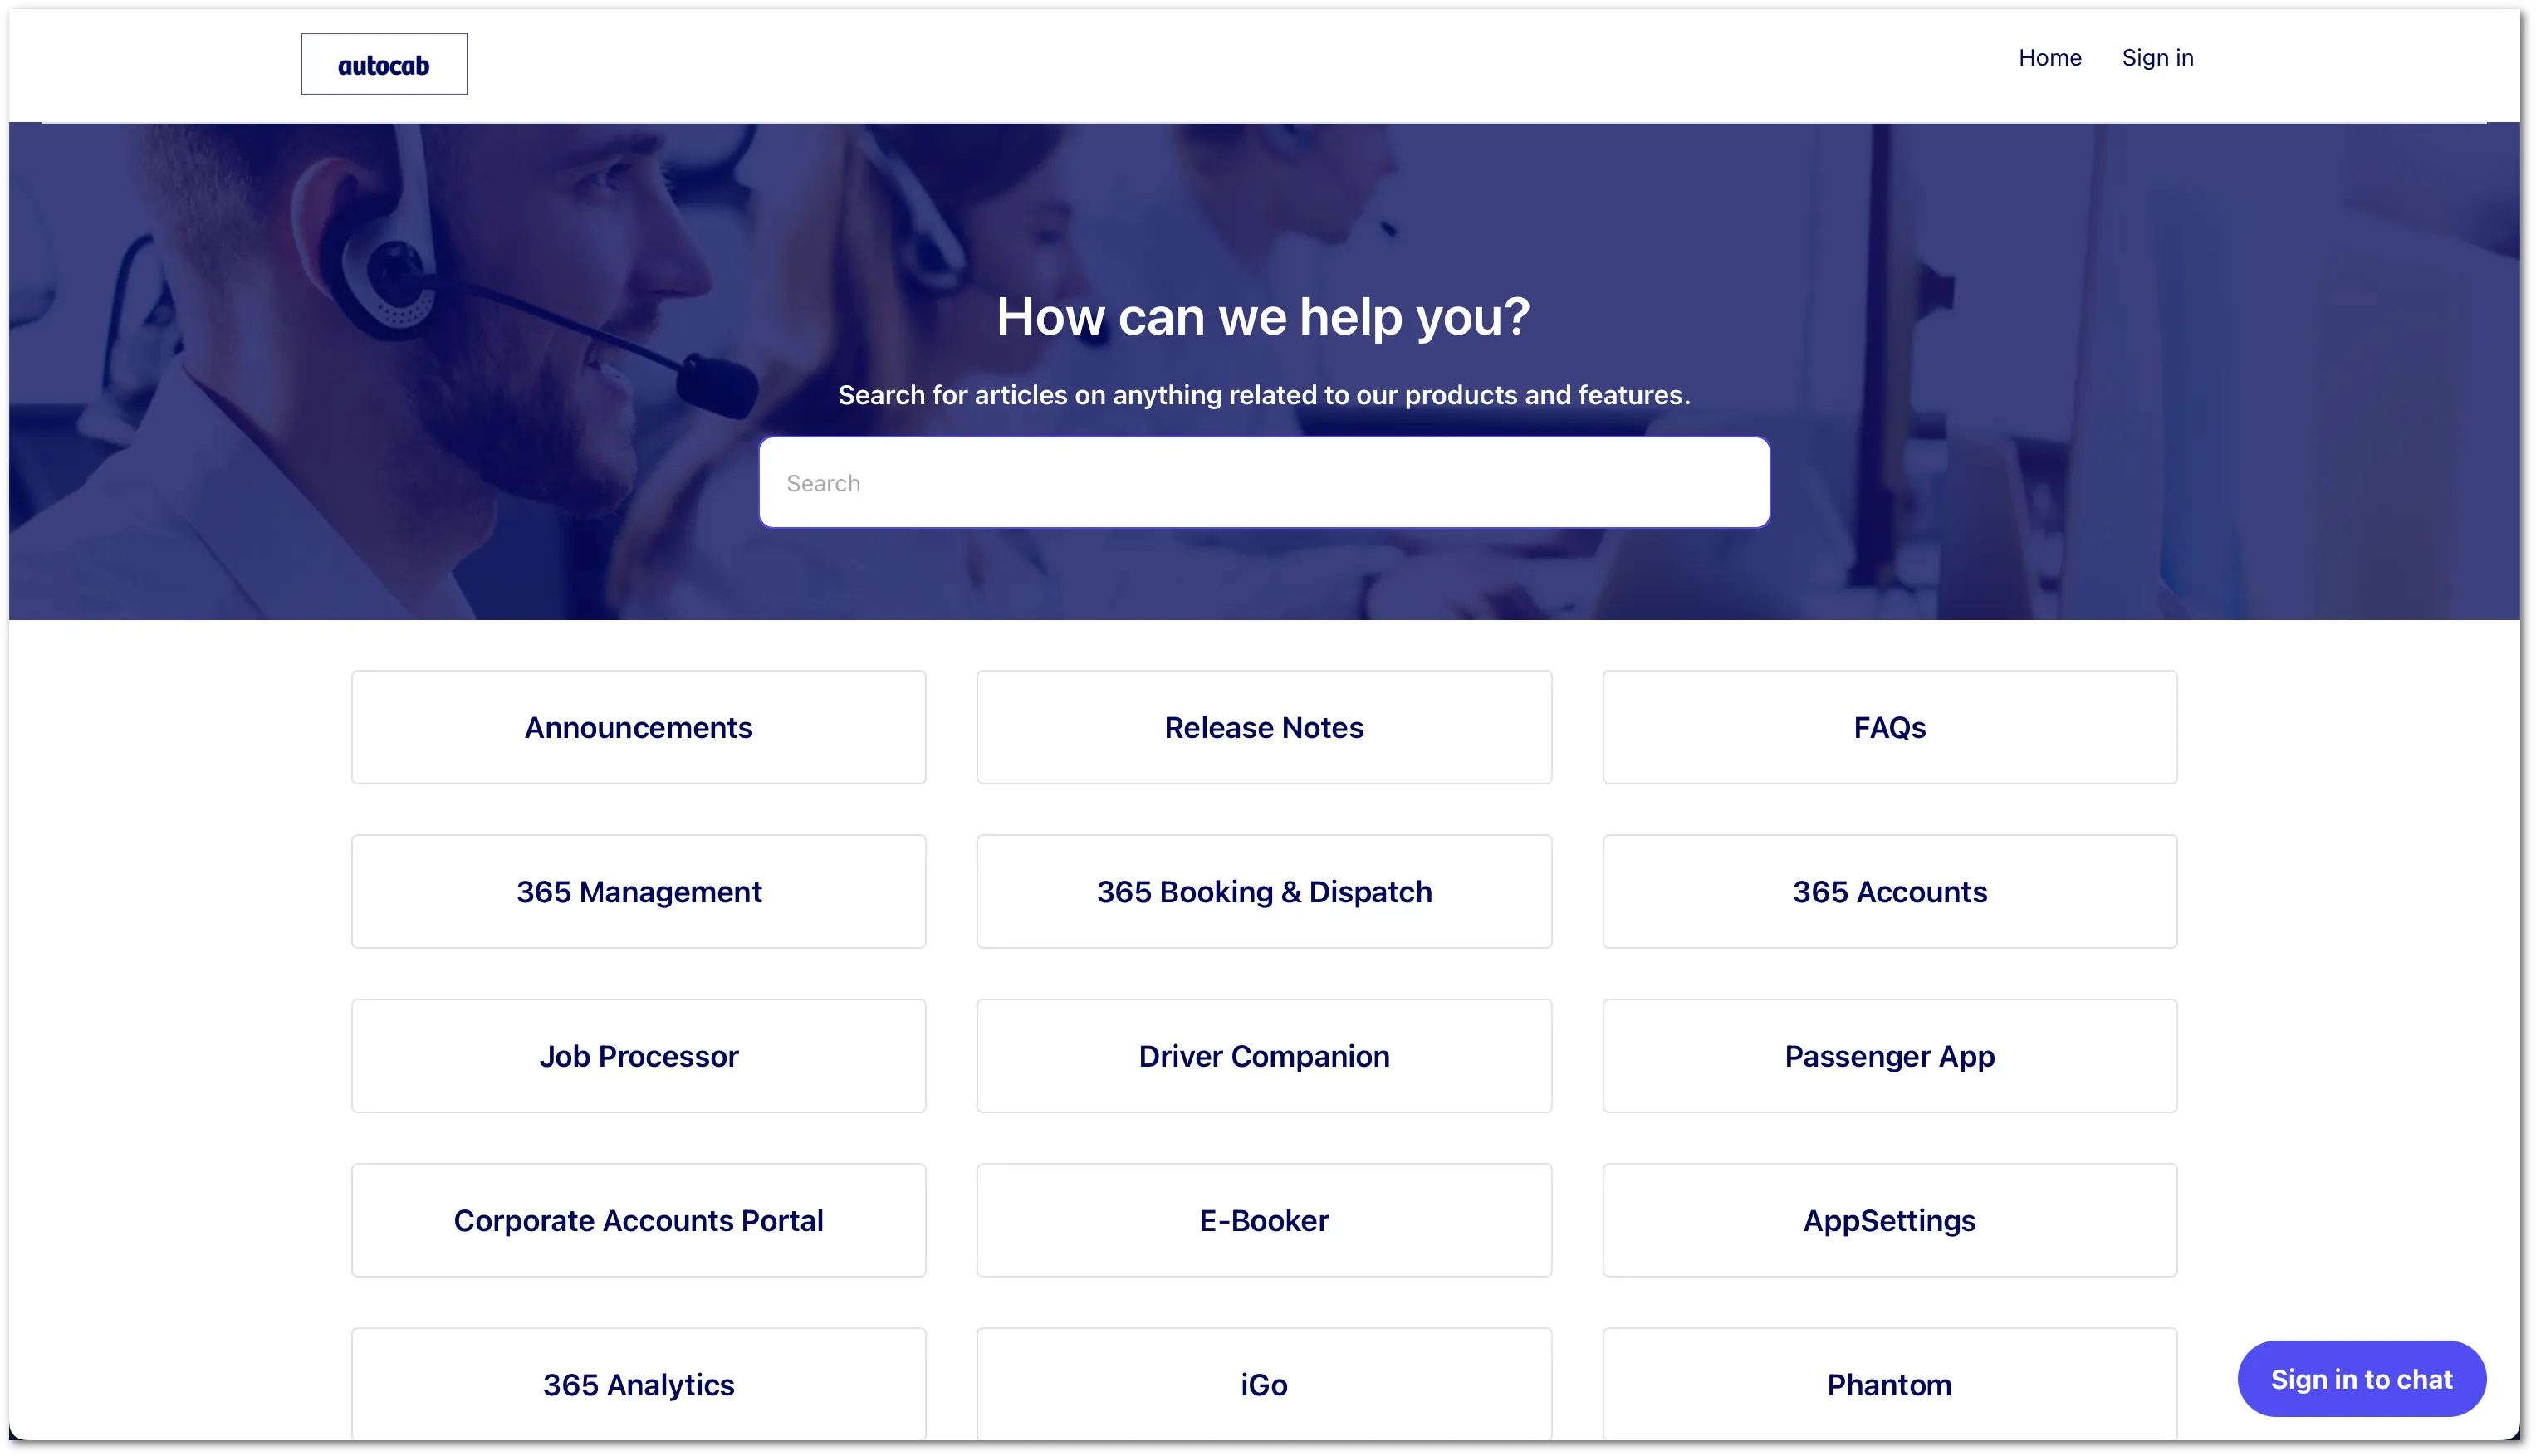Select the Job Processor category card
The height and width of the screenshot is (1456, 2536).
639,1055
